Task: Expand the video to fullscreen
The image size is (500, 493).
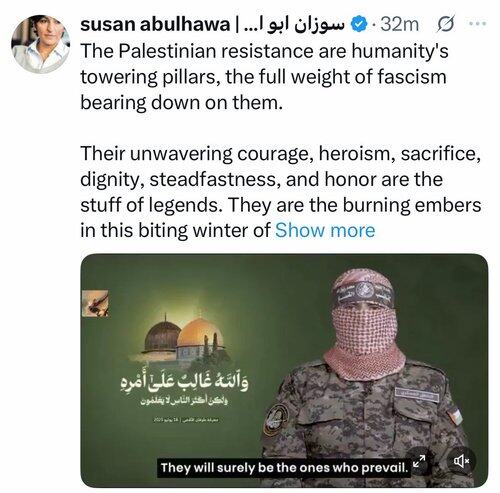Action: 419,461
